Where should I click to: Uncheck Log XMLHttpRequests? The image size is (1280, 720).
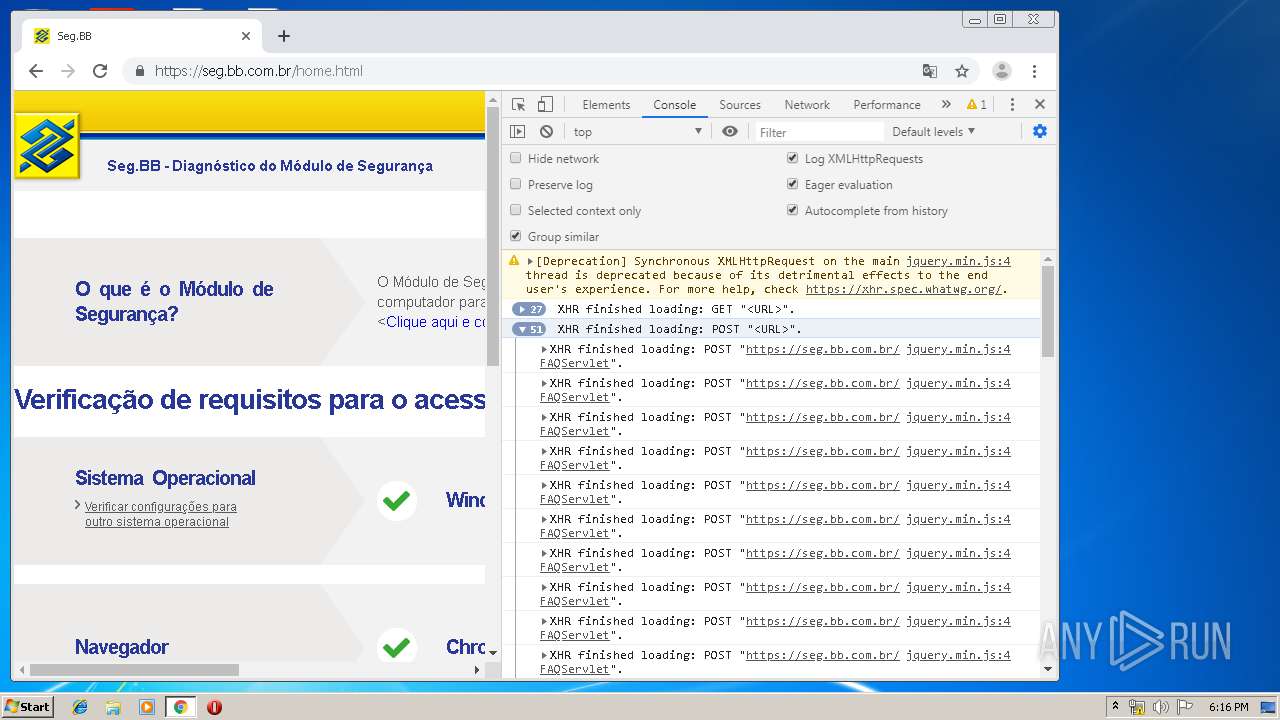pyautogui.click(x=793, y=158)
